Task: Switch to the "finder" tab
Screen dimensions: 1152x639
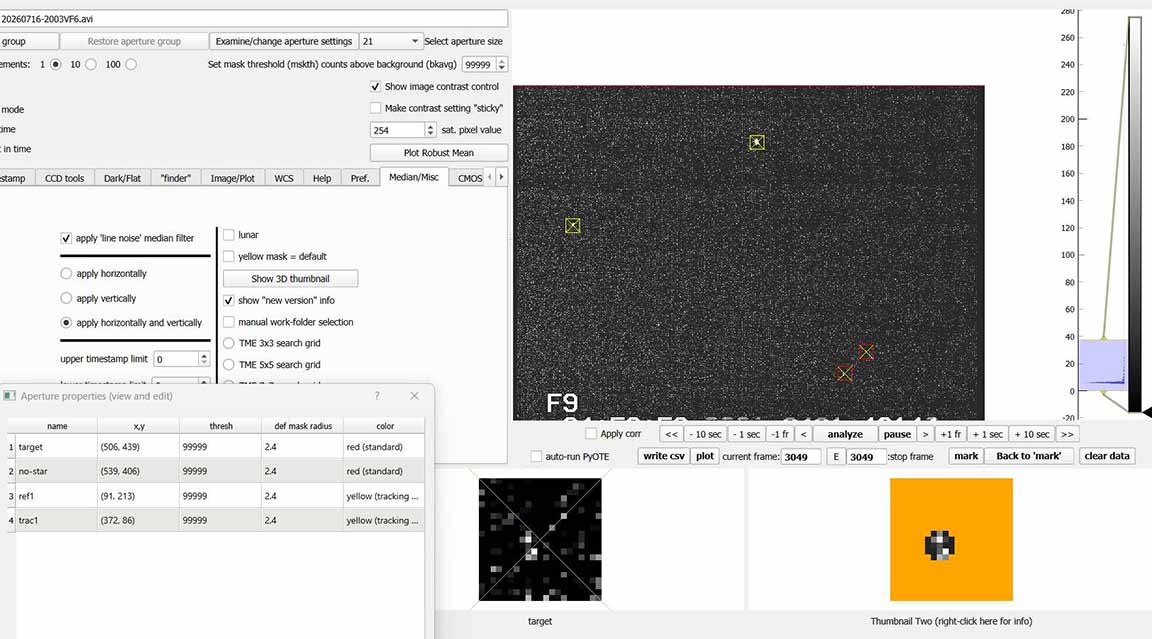Action: click(x=175, y=178)
